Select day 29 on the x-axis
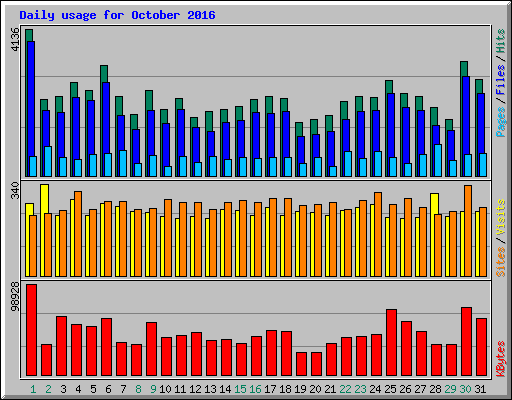Image resolution: width=512 pixels, height=400 pixels. click(450, 389)
